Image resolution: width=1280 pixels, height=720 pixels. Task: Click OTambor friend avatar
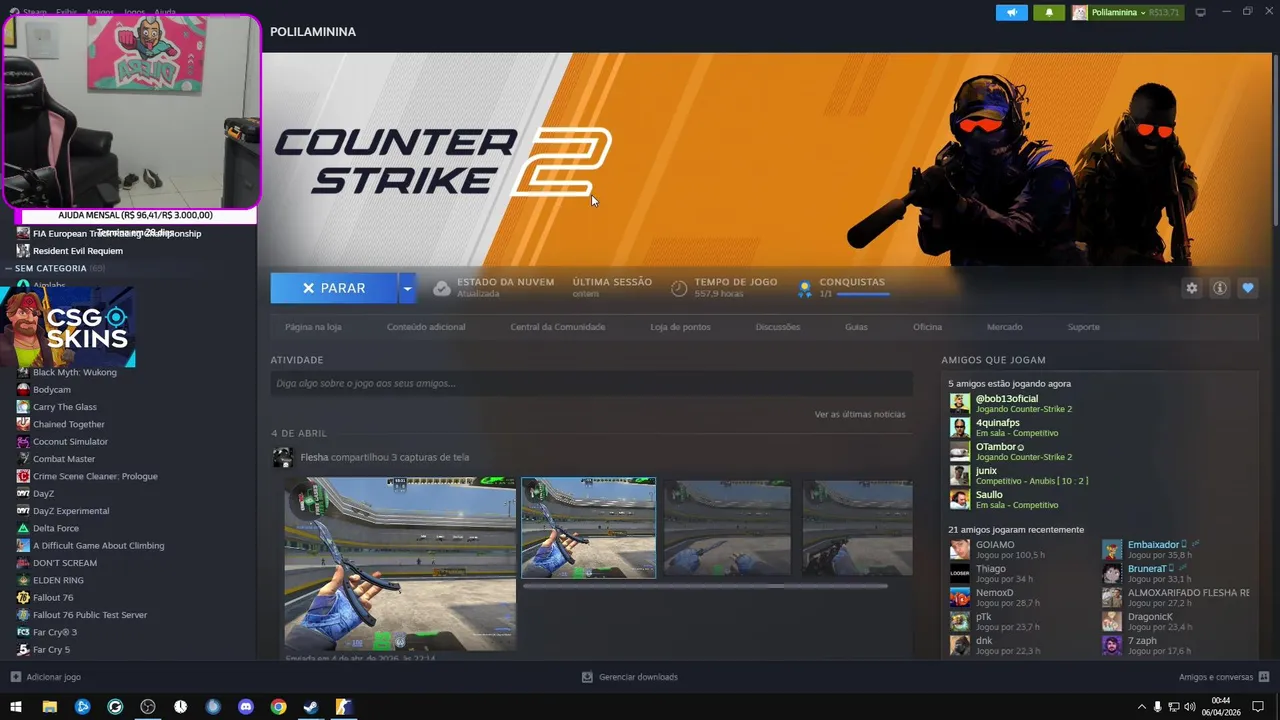(x=960, y=451)
